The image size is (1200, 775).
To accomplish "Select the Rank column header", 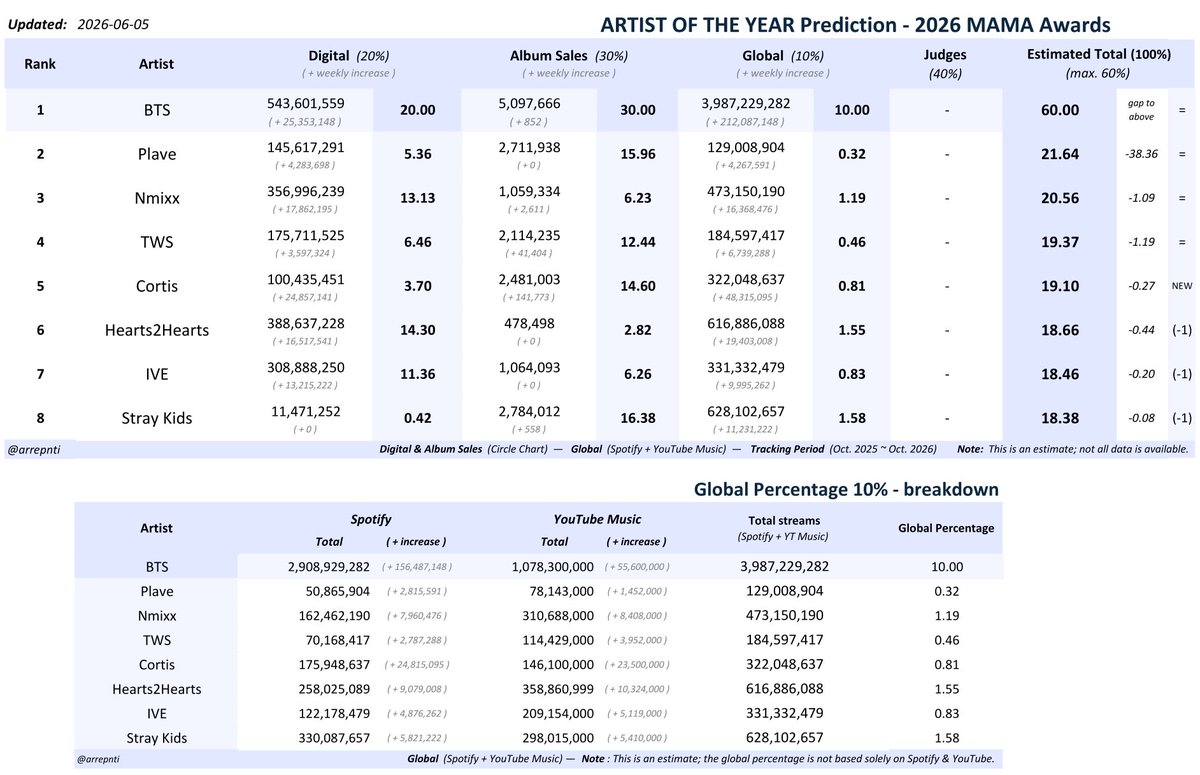I will (40, 64).
